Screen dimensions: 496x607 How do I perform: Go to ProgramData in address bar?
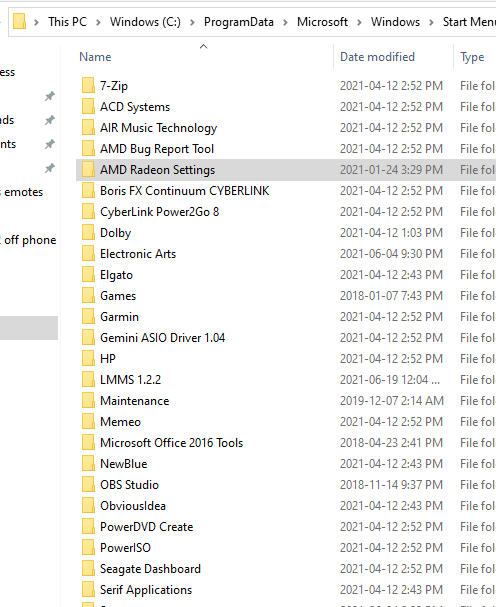point(239,22)
